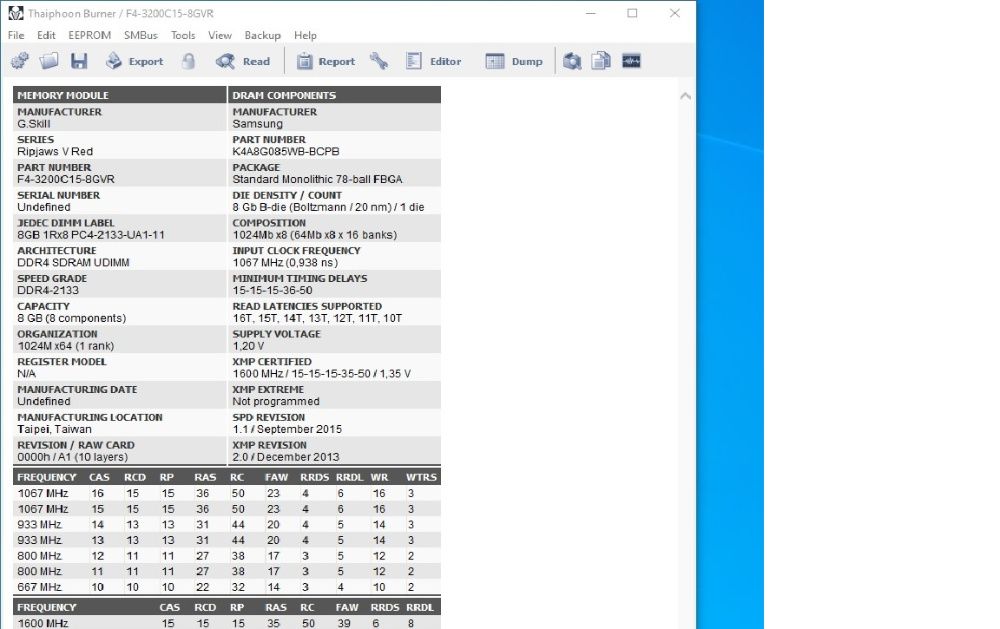Save with the floppy disk icon

pos(79,61)
